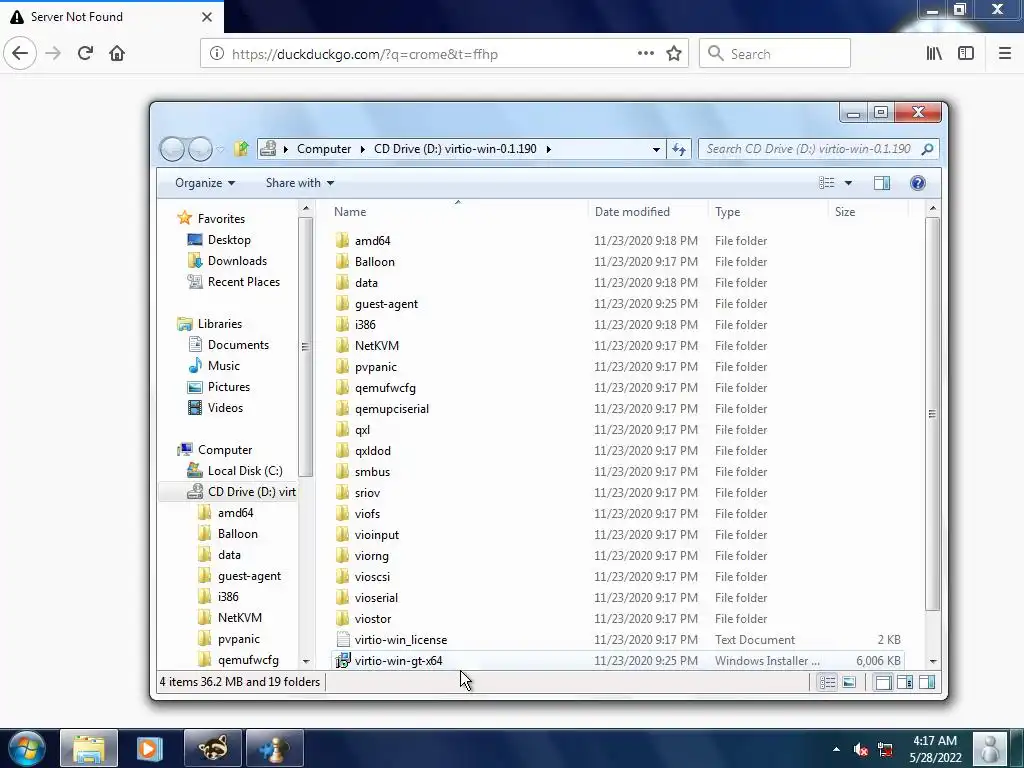Image resolution: width=1024 pixels, height=768 pixels.
Task: Click the search magnifier in Explorer
Action: pyautogui.click(x=927, y=149)
